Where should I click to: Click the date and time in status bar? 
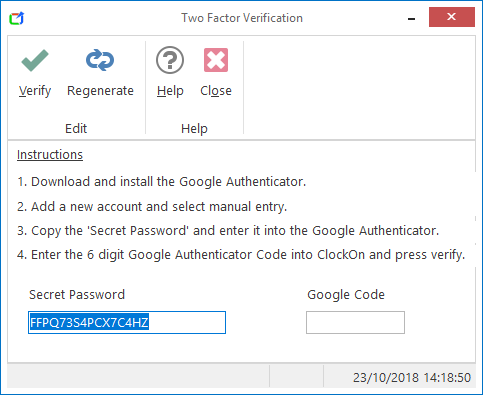click(x=412, y=378)
